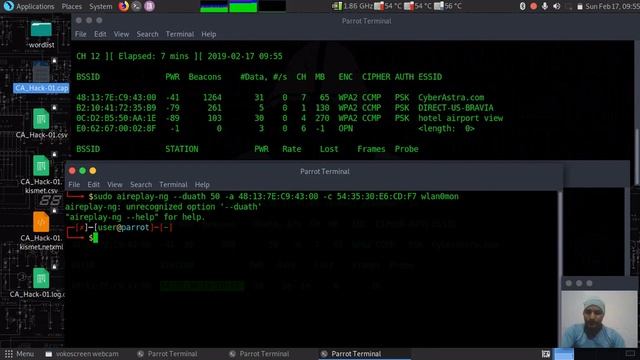Image resolution: width=640 pixels, height=360 pixels.
Task: Open Terminal menu in back airodump terminal
Action: (x=180, y=34)
